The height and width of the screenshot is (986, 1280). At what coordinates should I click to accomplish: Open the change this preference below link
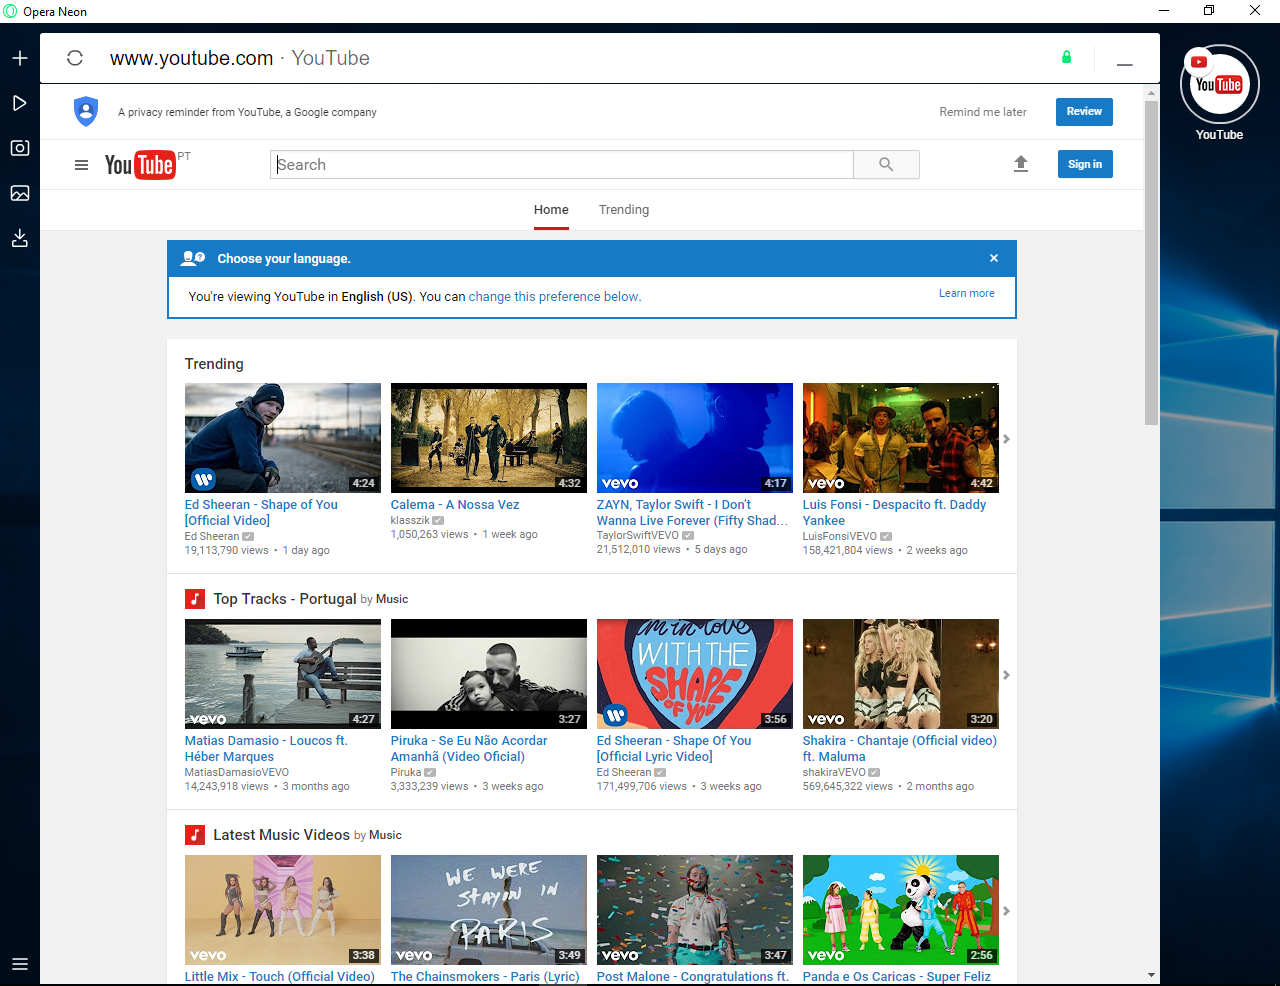point(555,297)
